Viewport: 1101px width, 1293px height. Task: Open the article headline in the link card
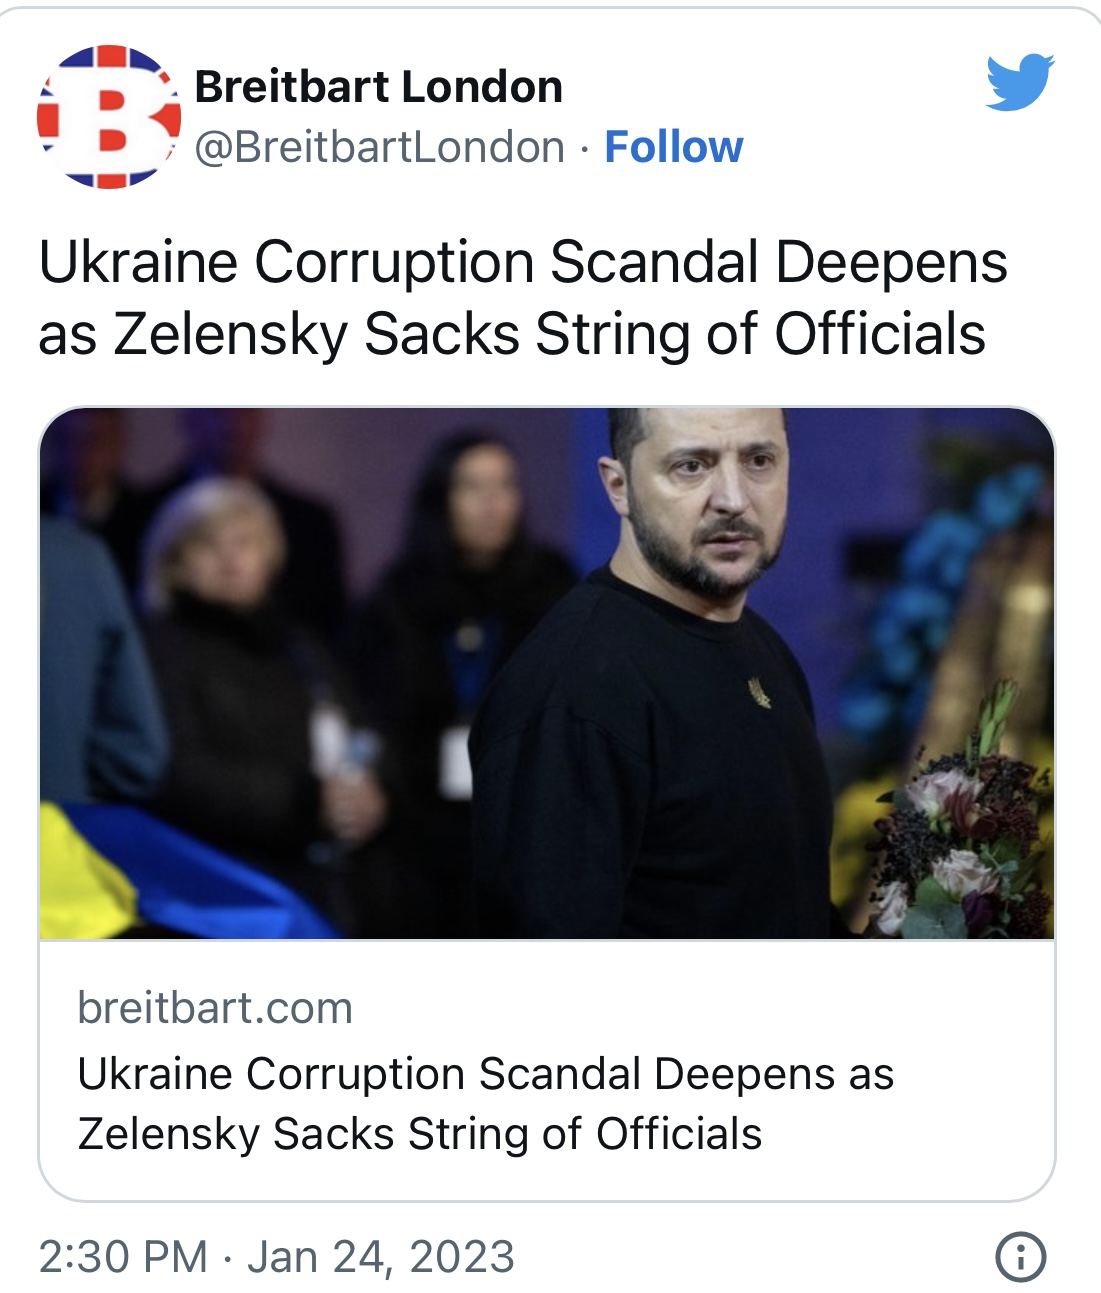[485, 1104]
